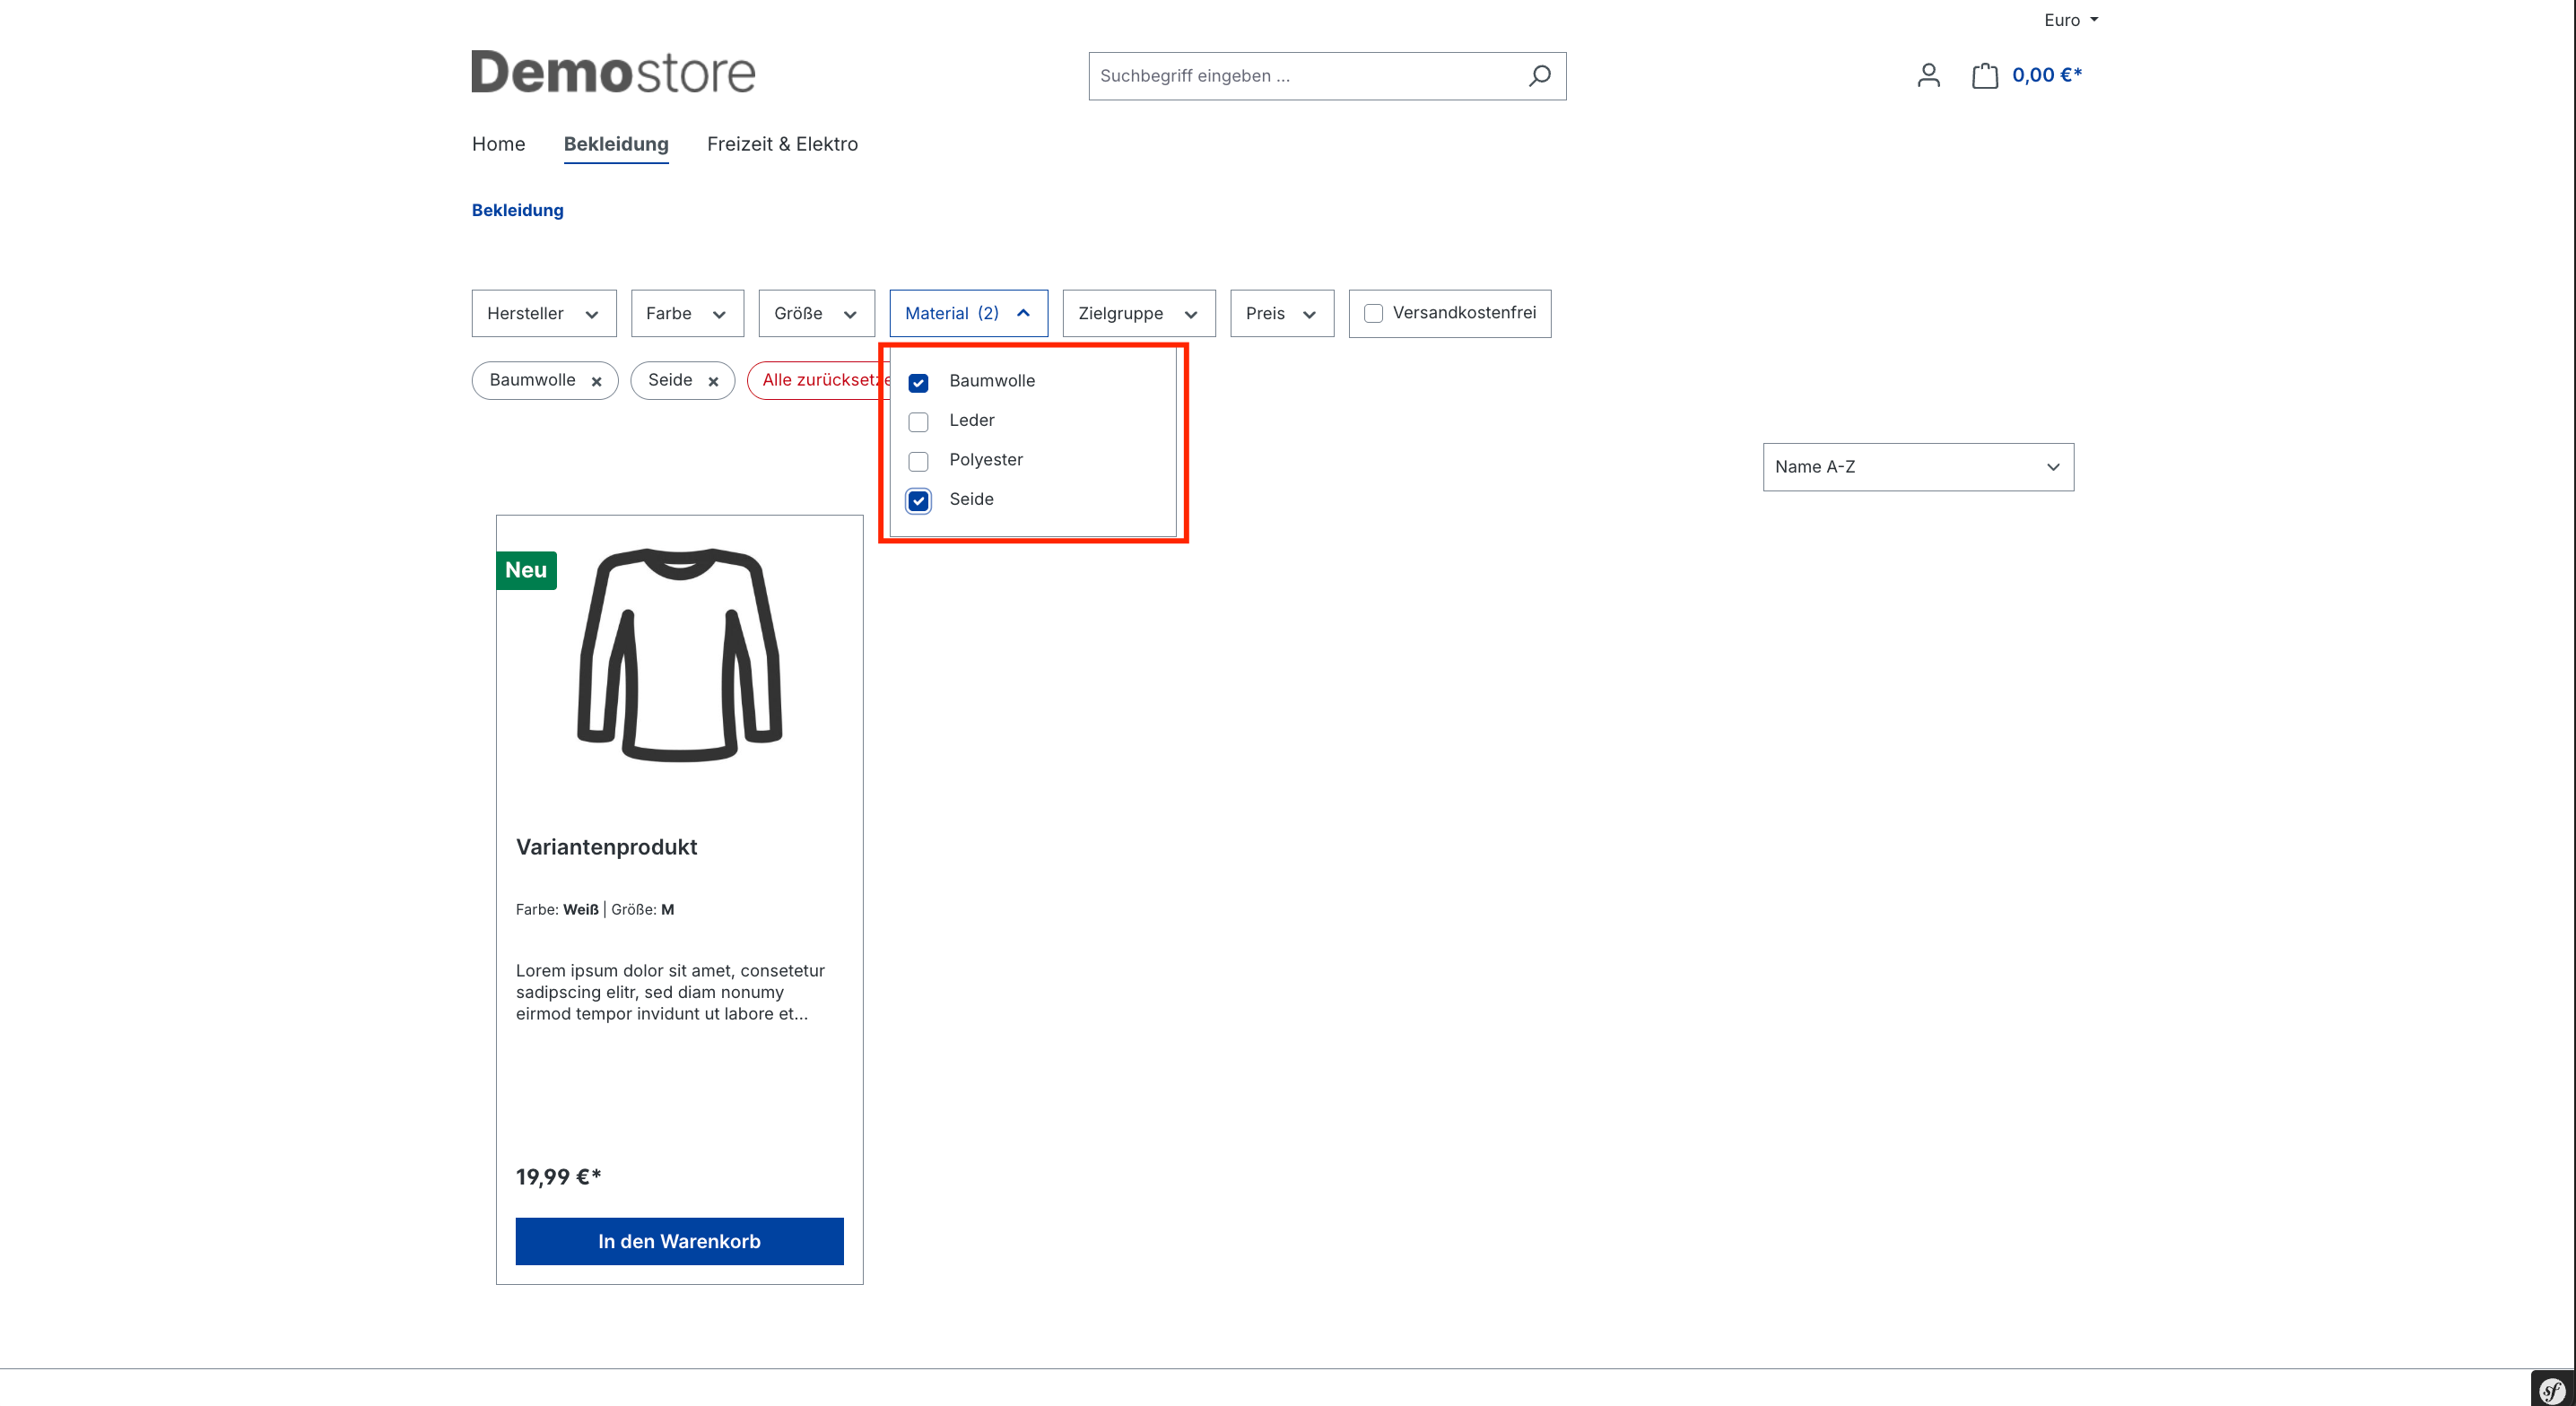This screenshot has height=1406, width=2576.
Task: Check the Leder material checkbox
Action: tap(918, 421)
